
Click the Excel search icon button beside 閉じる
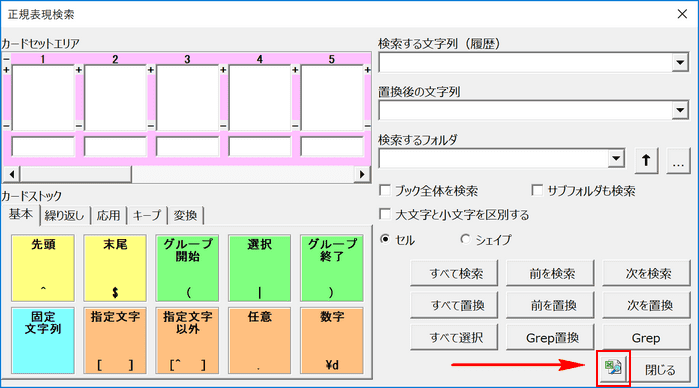(613, 368)
